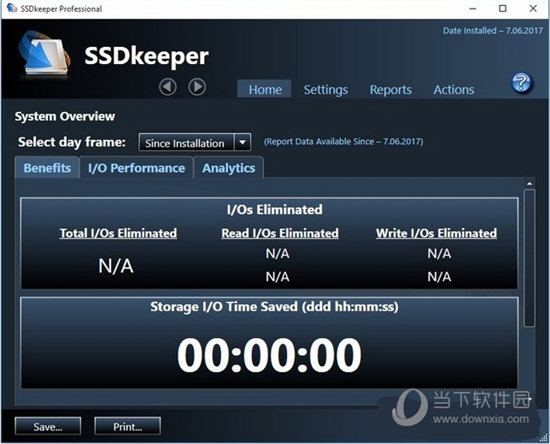This screenshot has width=550, height=444.
Task: Click Write I/Os Eliminated link
Action: (436, 233)
